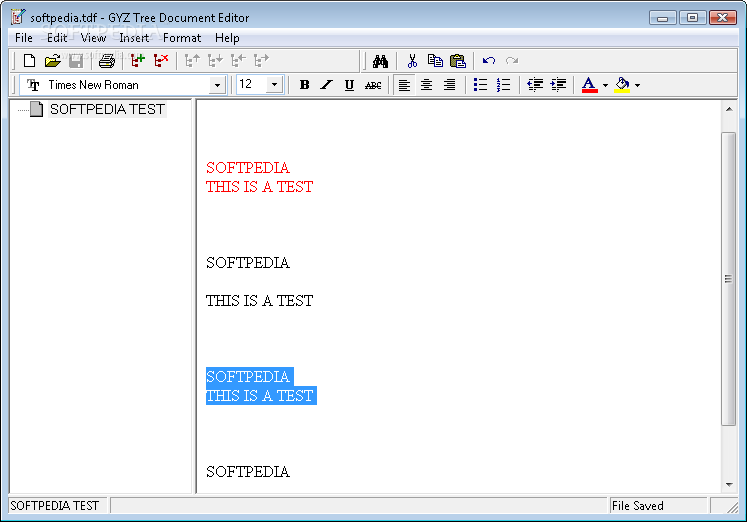747x522 pixels.
Task: Click the SOFTPEDIA TEST node page icon
Action: pyautogui.click(x=37, y=109)
